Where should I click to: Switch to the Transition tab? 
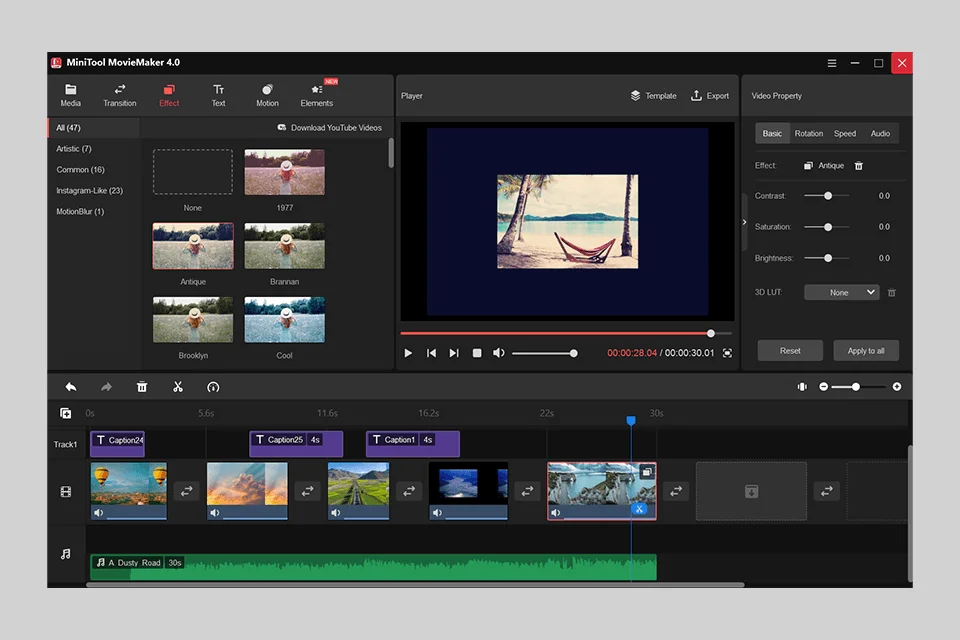click(x=119, y=96)
